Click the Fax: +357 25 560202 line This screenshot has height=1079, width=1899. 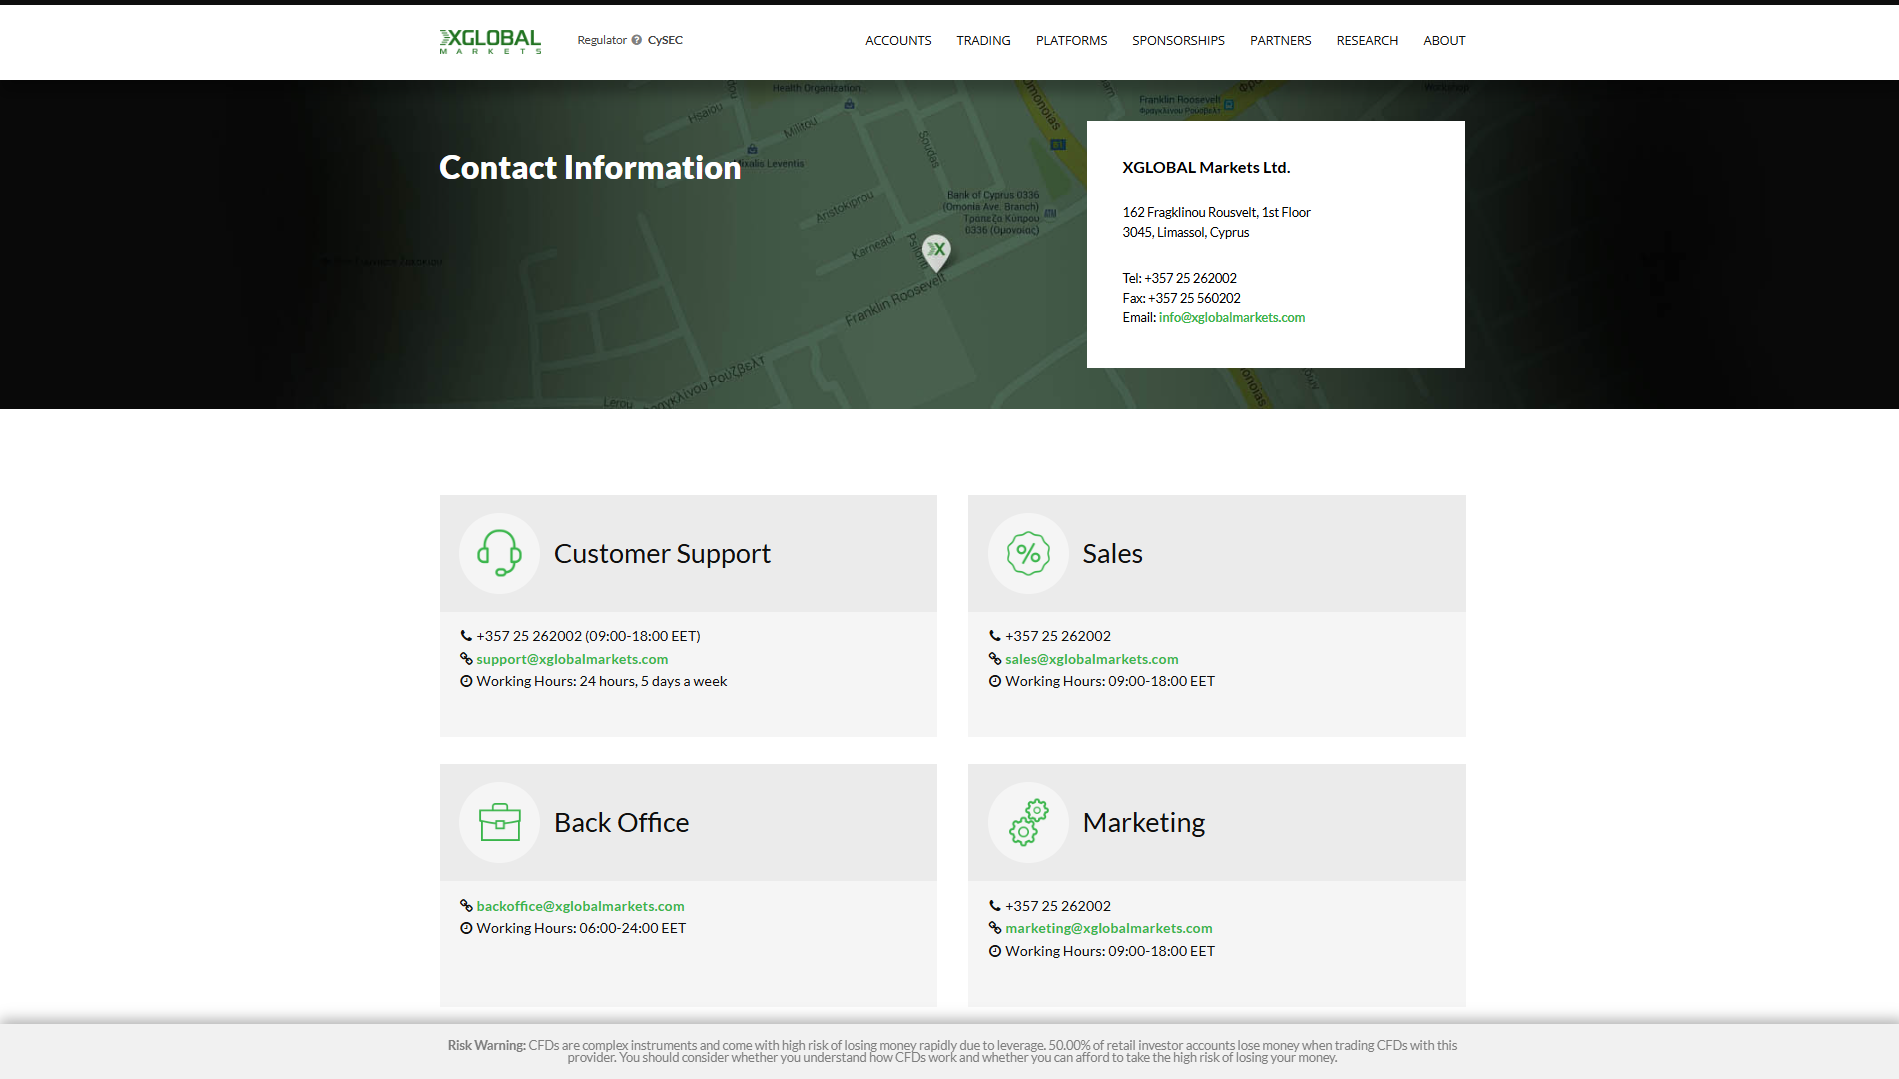coord(1181,298)
